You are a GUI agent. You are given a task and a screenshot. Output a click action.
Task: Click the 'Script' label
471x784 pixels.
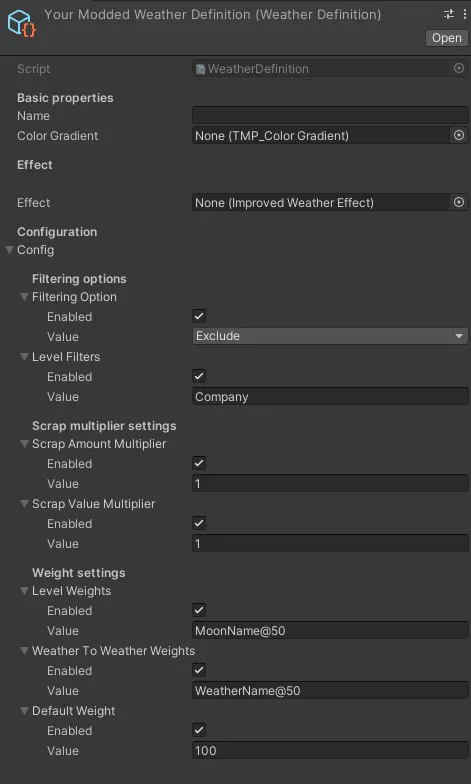[34, 69]
